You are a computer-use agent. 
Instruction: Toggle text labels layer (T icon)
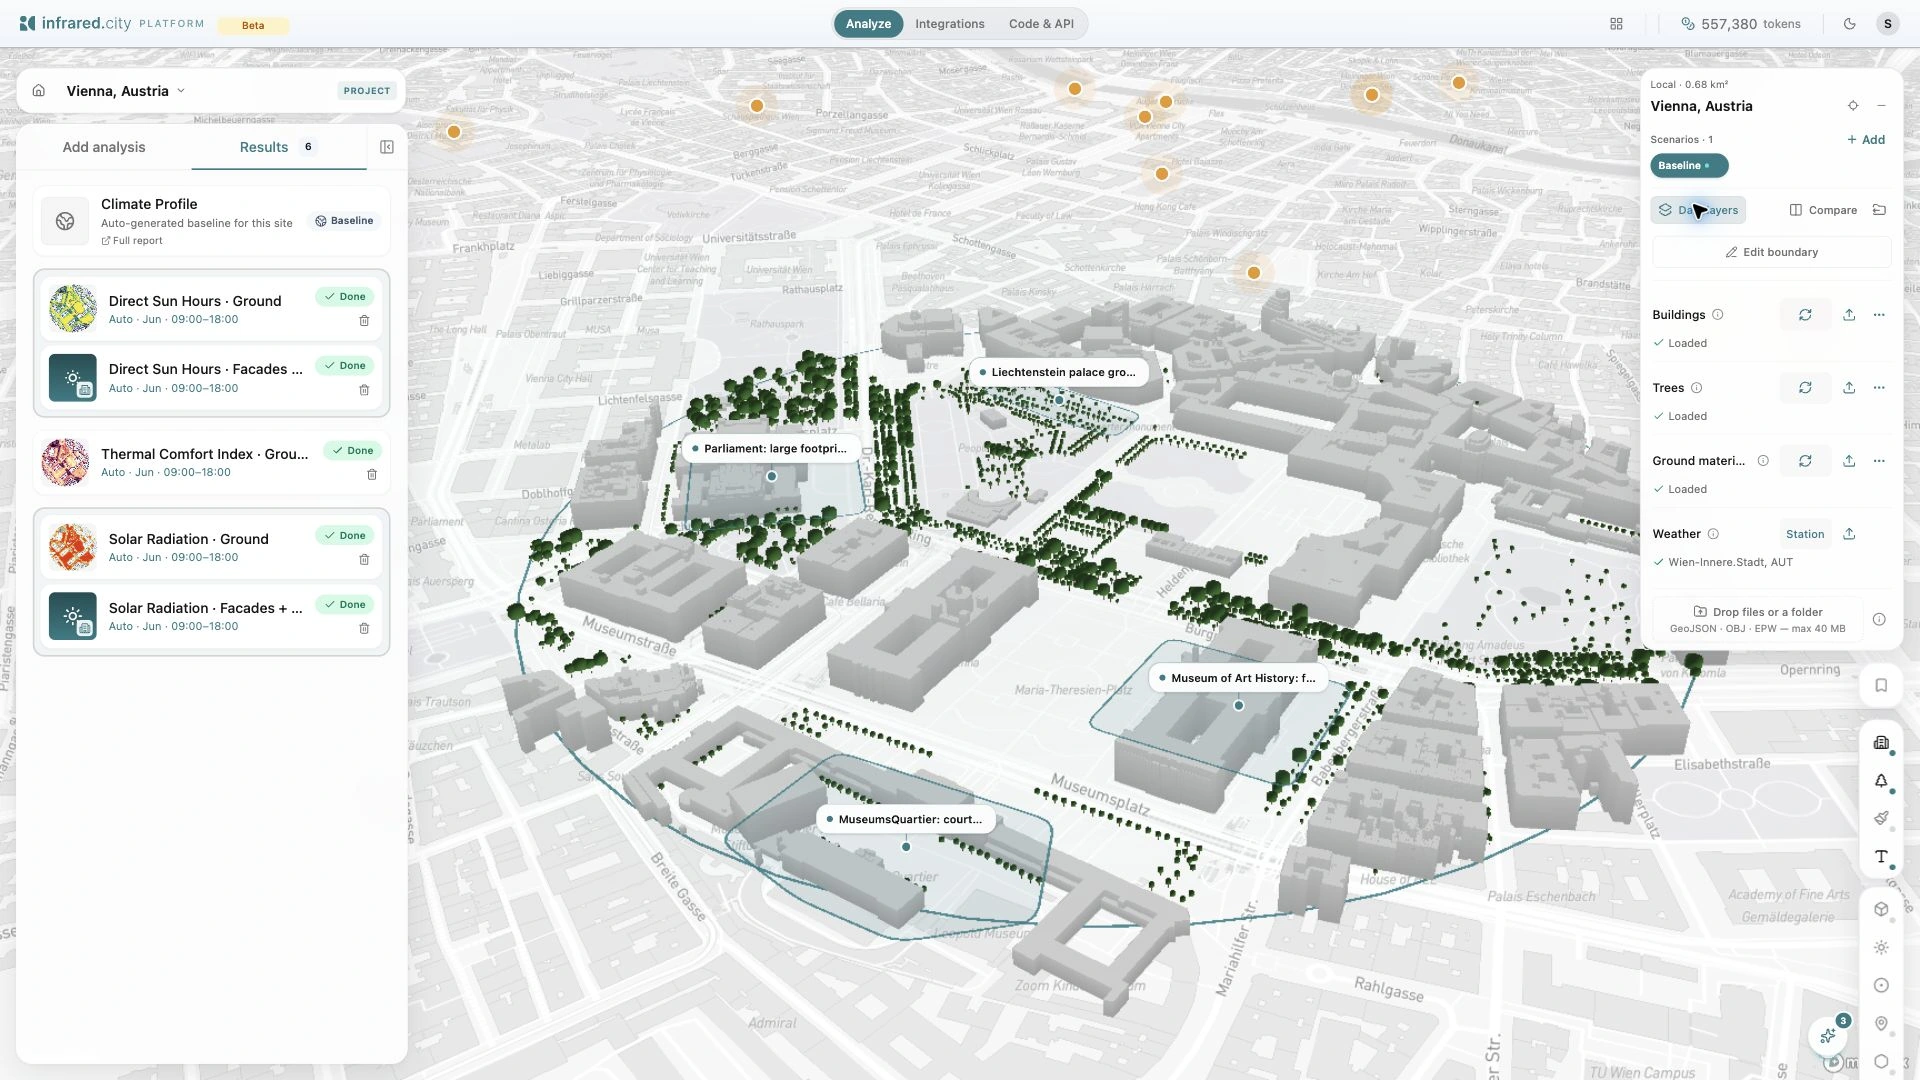pyautogui.click(x=1881, y=857)
